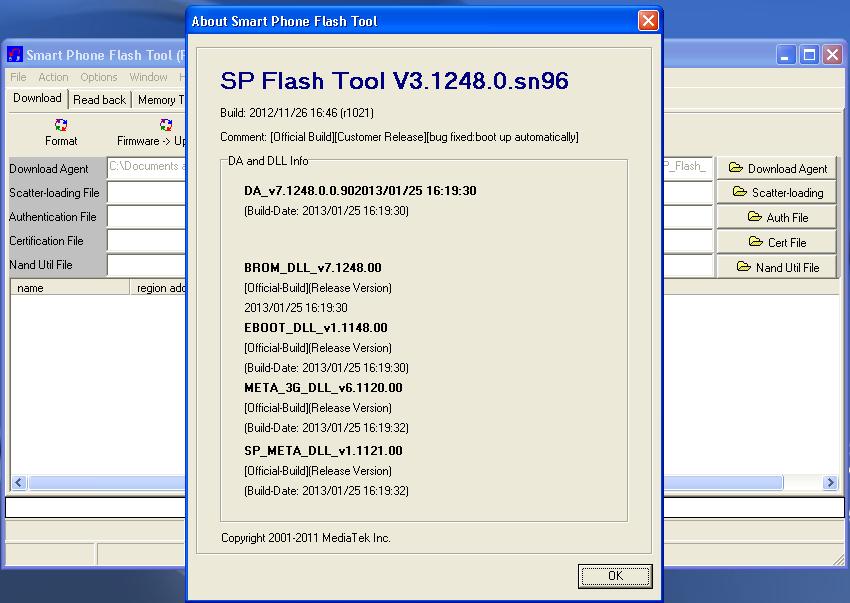
Task: Click the Download Agent path input field
Action: pyautogui.click(x=146, y=166)
